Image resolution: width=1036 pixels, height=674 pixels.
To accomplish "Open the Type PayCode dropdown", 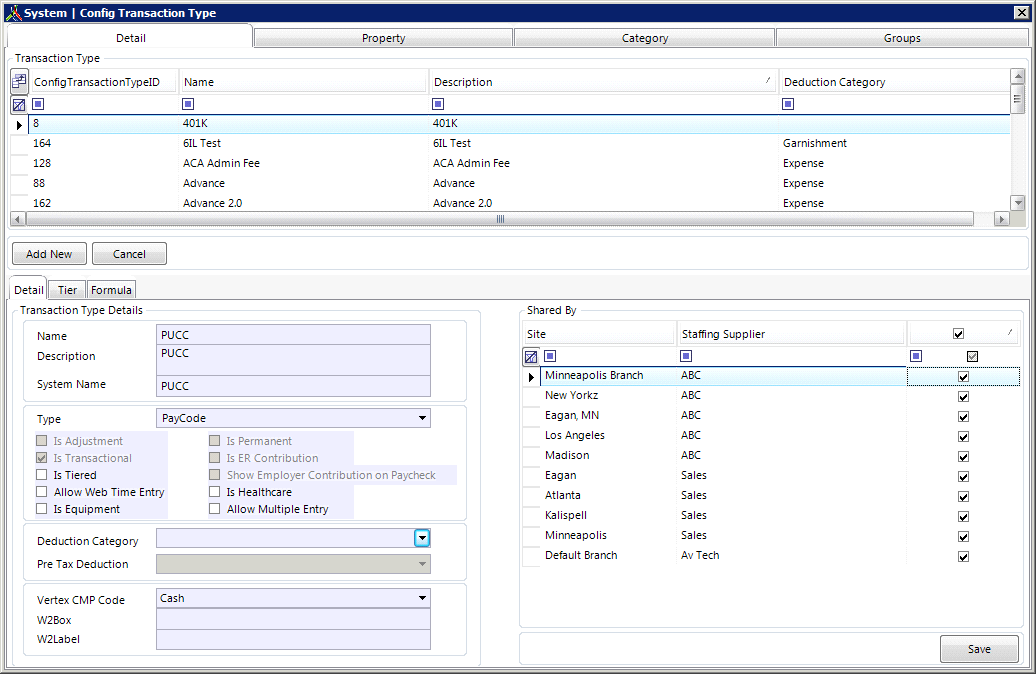I will (422, 418).
